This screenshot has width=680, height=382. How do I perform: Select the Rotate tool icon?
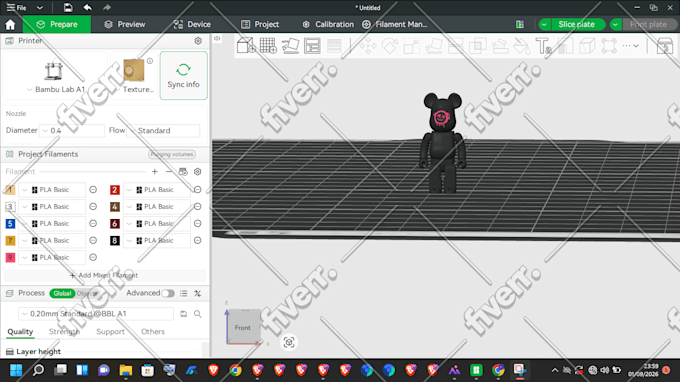[x=389, y=46]
